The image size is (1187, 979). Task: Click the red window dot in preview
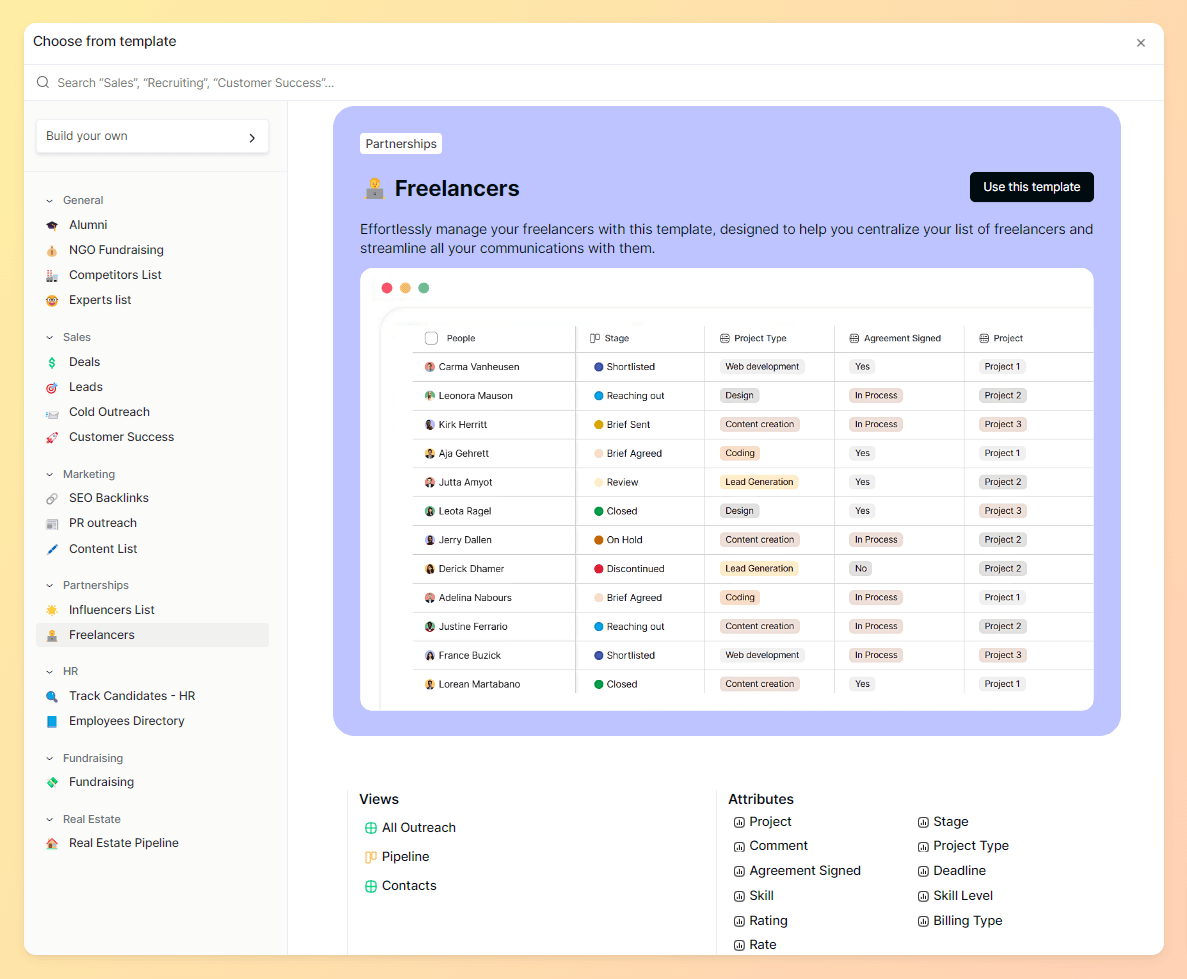(x=387, y=288)
